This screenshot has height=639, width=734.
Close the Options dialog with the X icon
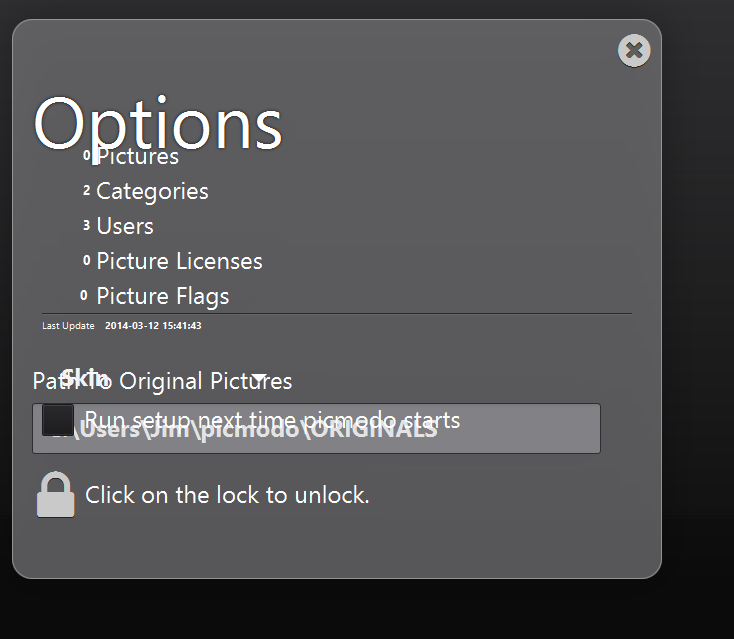(634, 50)
